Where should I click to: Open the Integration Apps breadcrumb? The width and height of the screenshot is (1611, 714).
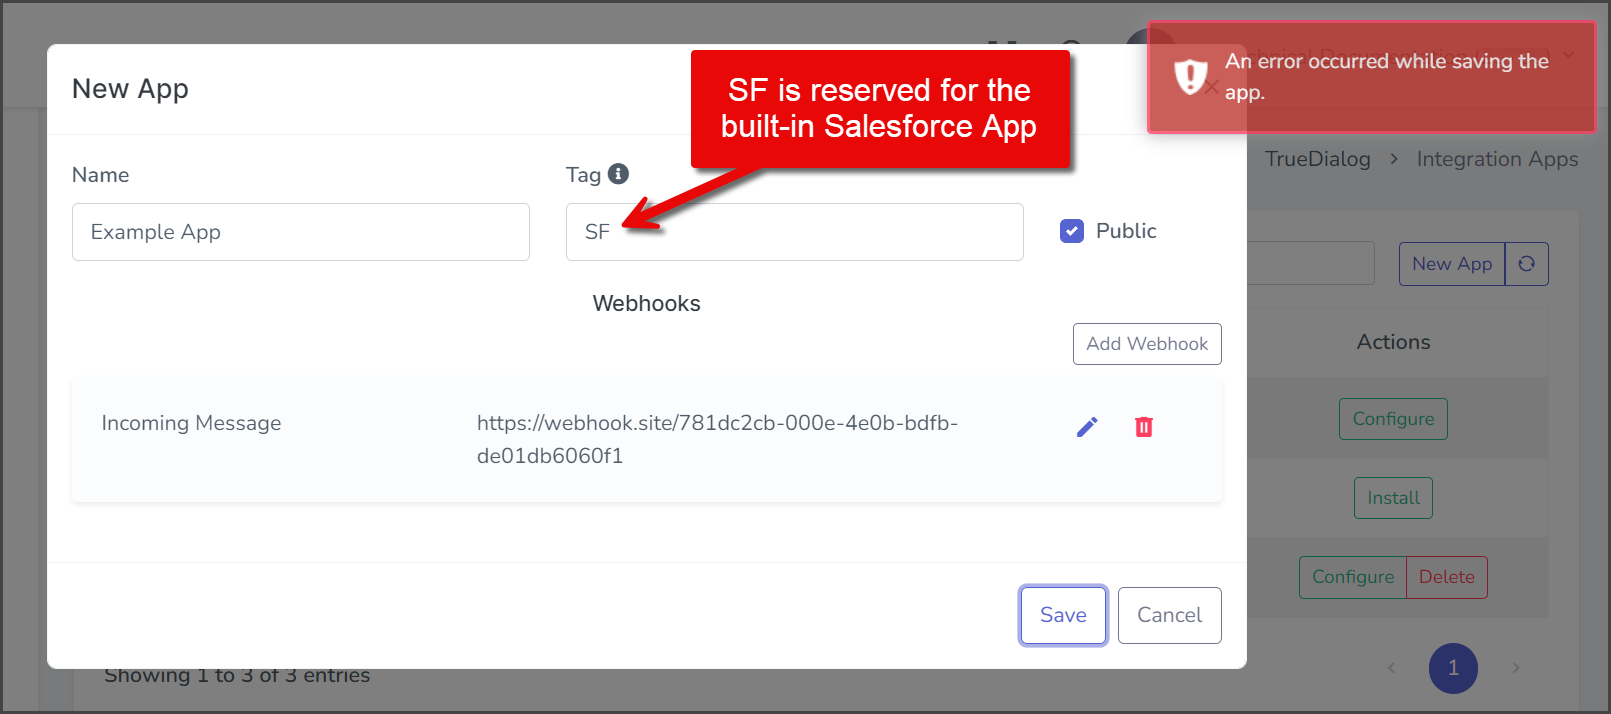[x=1497, y=159]
